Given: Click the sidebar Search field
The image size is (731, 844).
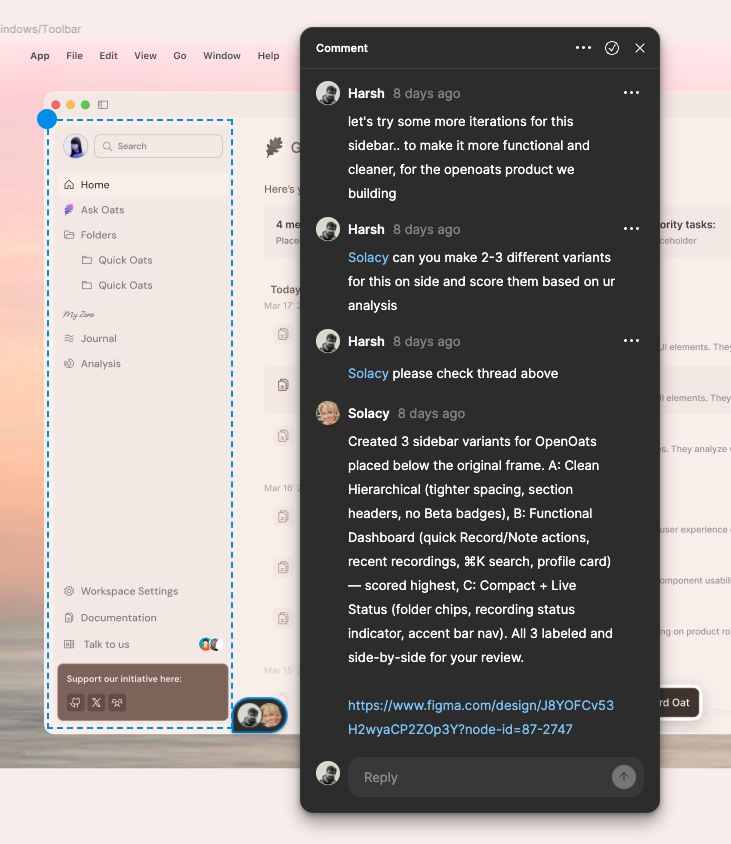Looking at the screenshot, I should click(158, 146).
